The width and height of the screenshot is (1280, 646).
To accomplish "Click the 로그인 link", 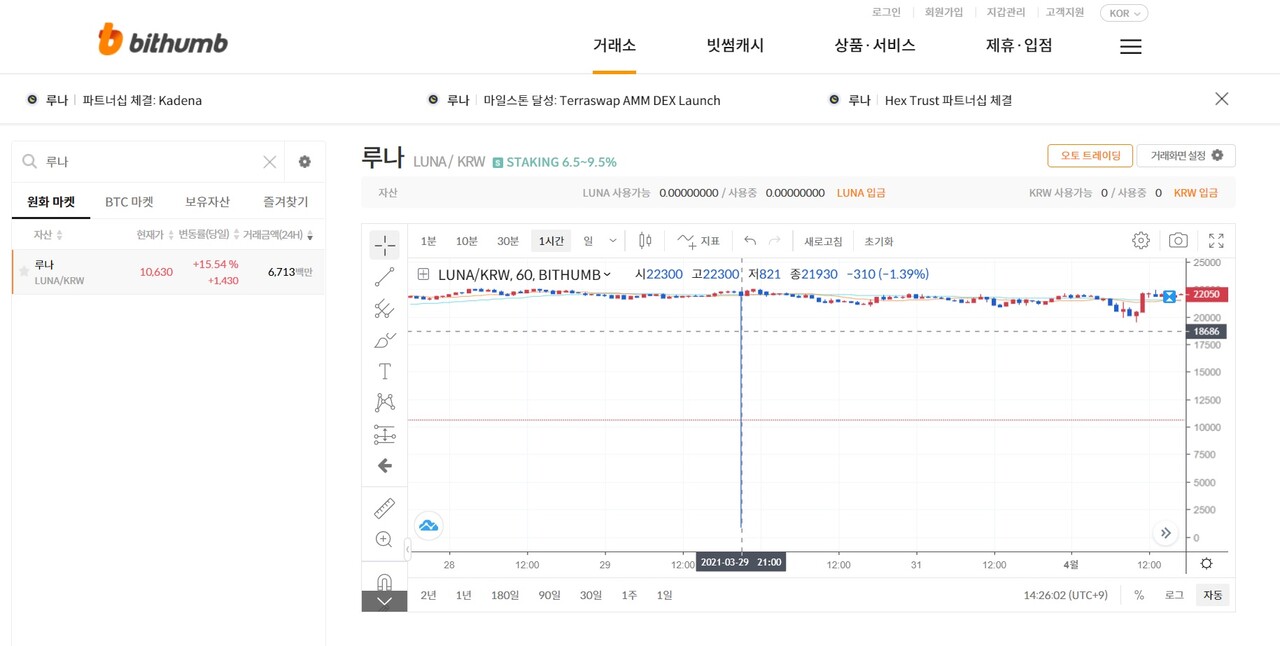I will click(x=886, y=12).
